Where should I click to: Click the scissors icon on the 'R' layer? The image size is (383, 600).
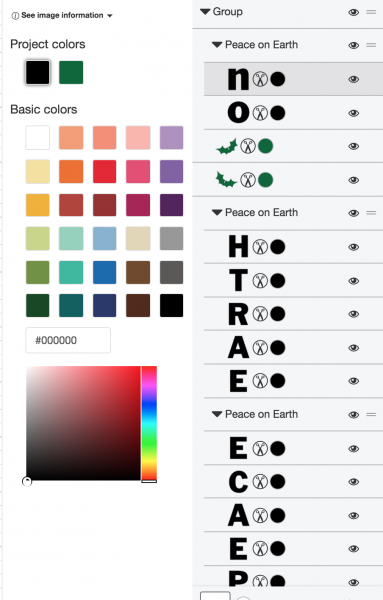[260, 314]
